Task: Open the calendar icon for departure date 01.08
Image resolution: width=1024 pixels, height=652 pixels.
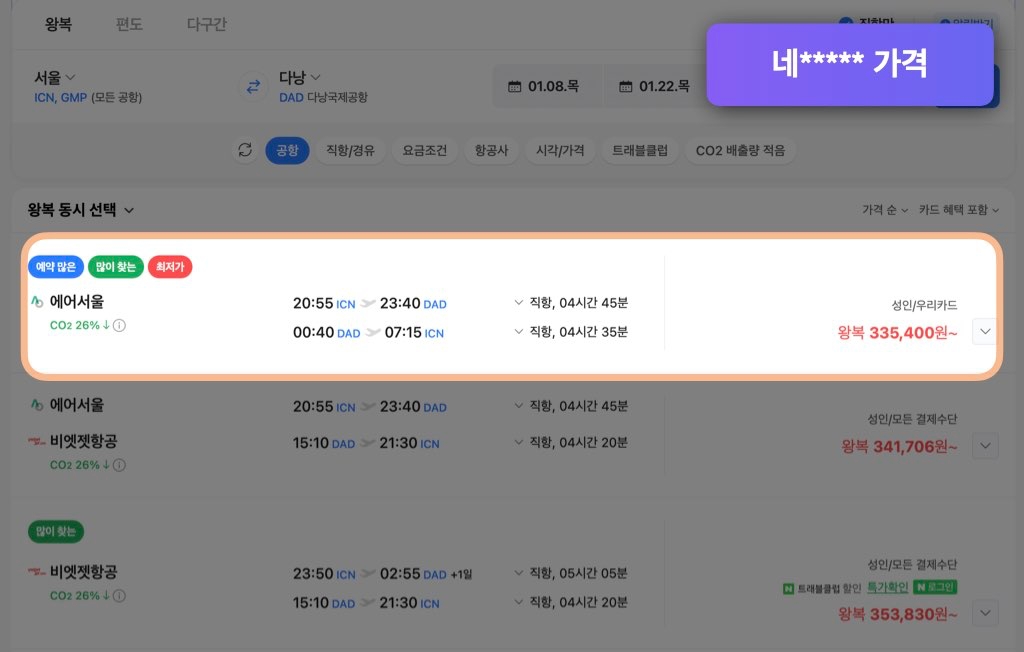Action: 514,86
